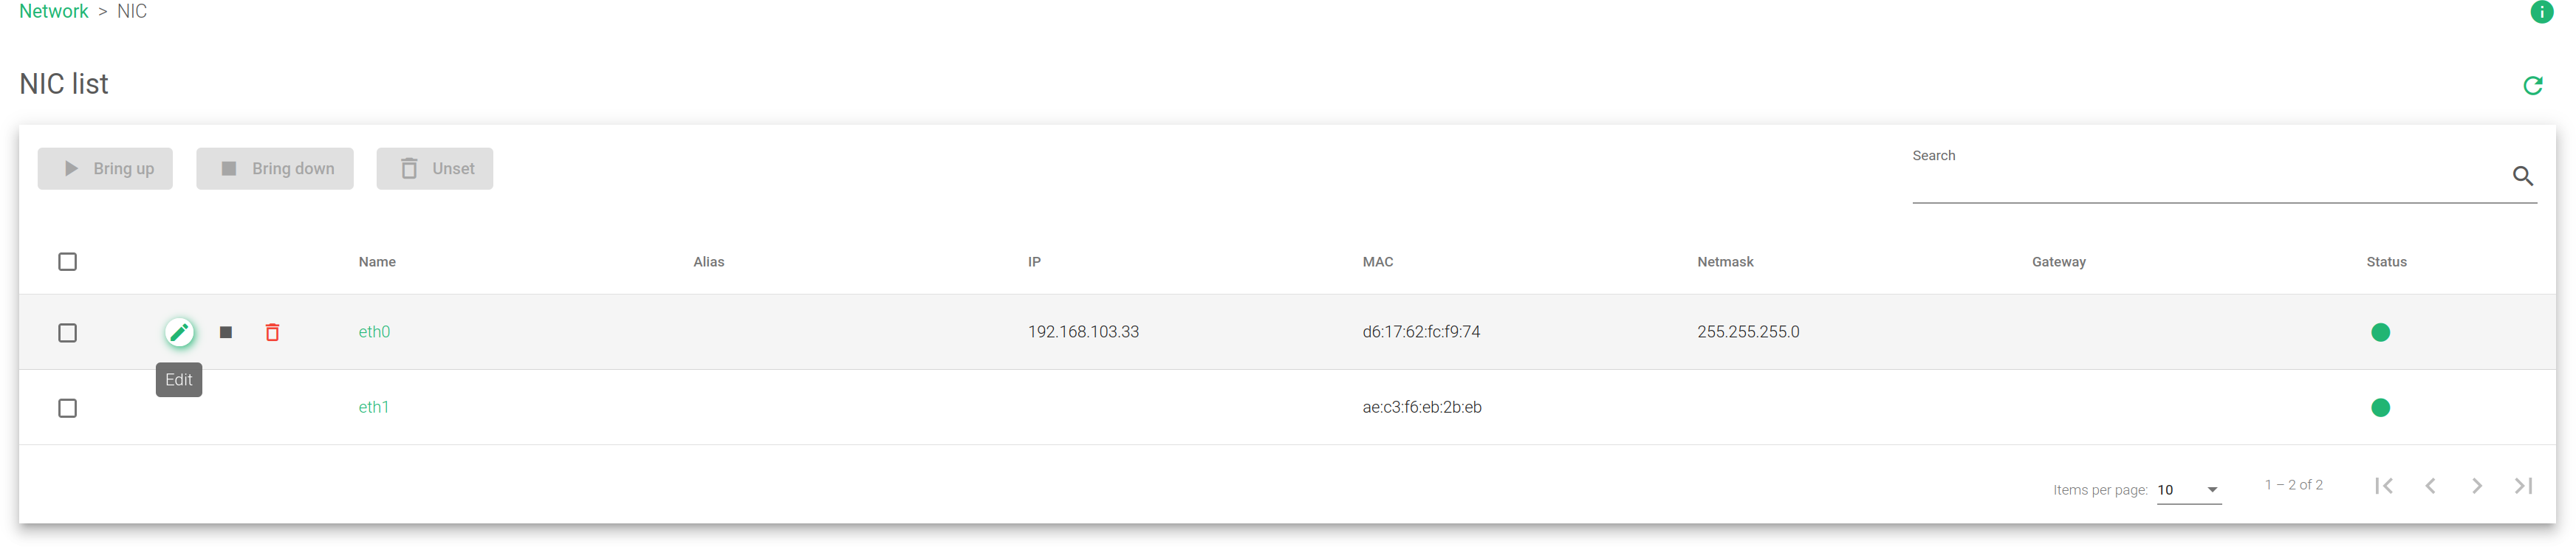Click the Network breadcrumb link

(x=54, y=12)
